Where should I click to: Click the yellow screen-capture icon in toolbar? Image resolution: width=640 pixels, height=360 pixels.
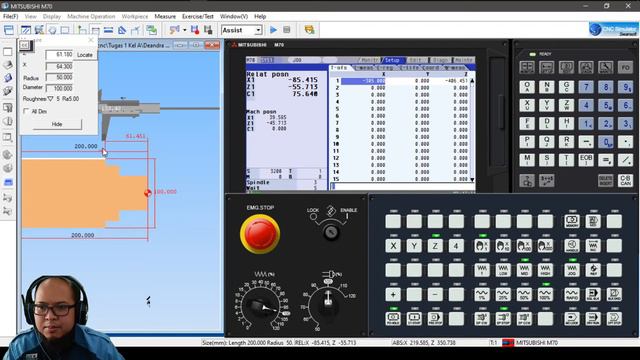(x=309, y=30)
